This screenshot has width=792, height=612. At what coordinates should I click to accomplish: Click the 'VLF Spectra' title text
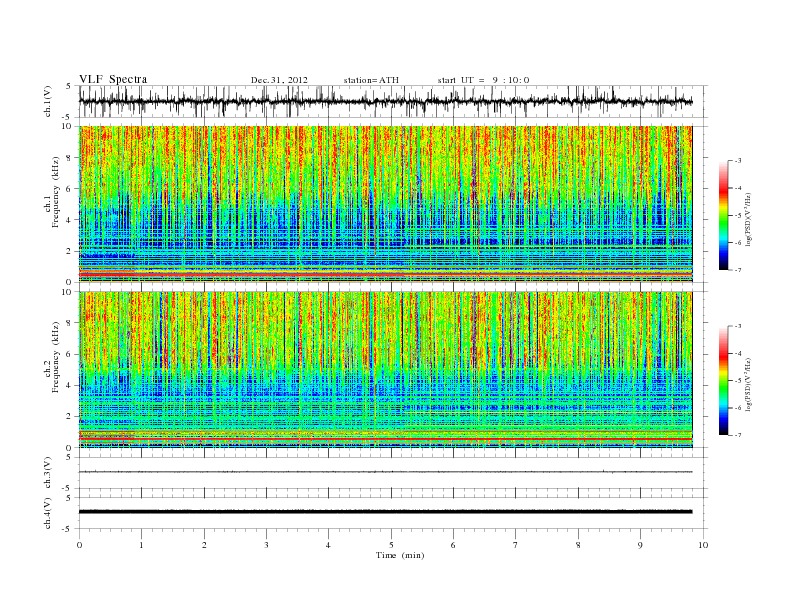[113, 79]
